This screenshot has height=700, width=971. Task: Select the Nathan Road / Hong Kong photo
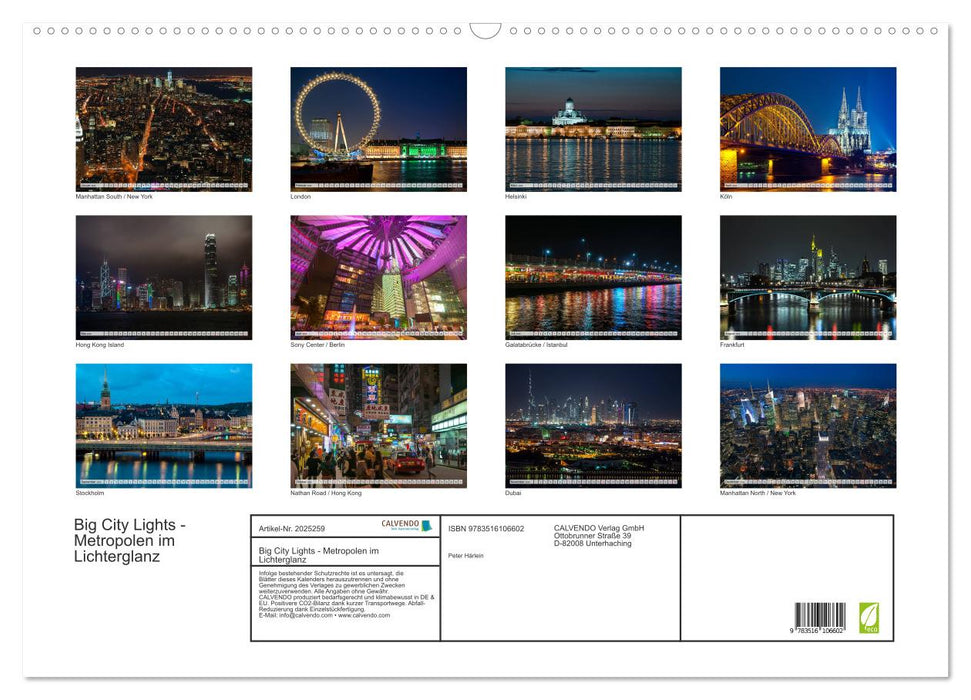(x=378, y=425)
